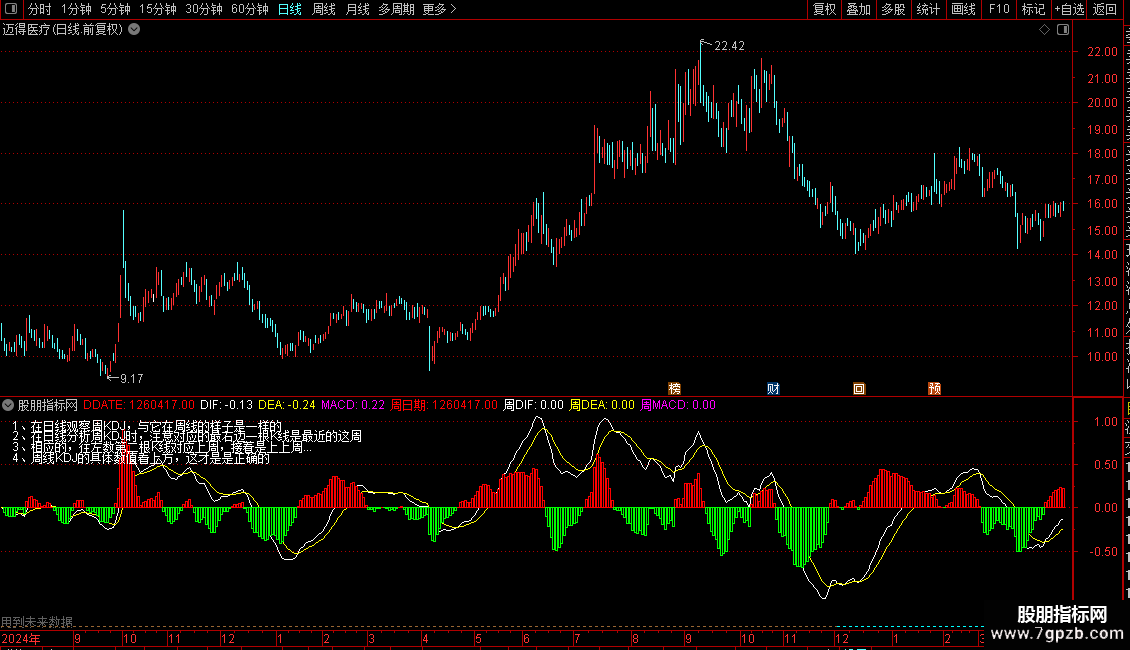1130x650 pixels.
Task: Toggle the left sidebar panel icon
Action: tap(11, 9)
